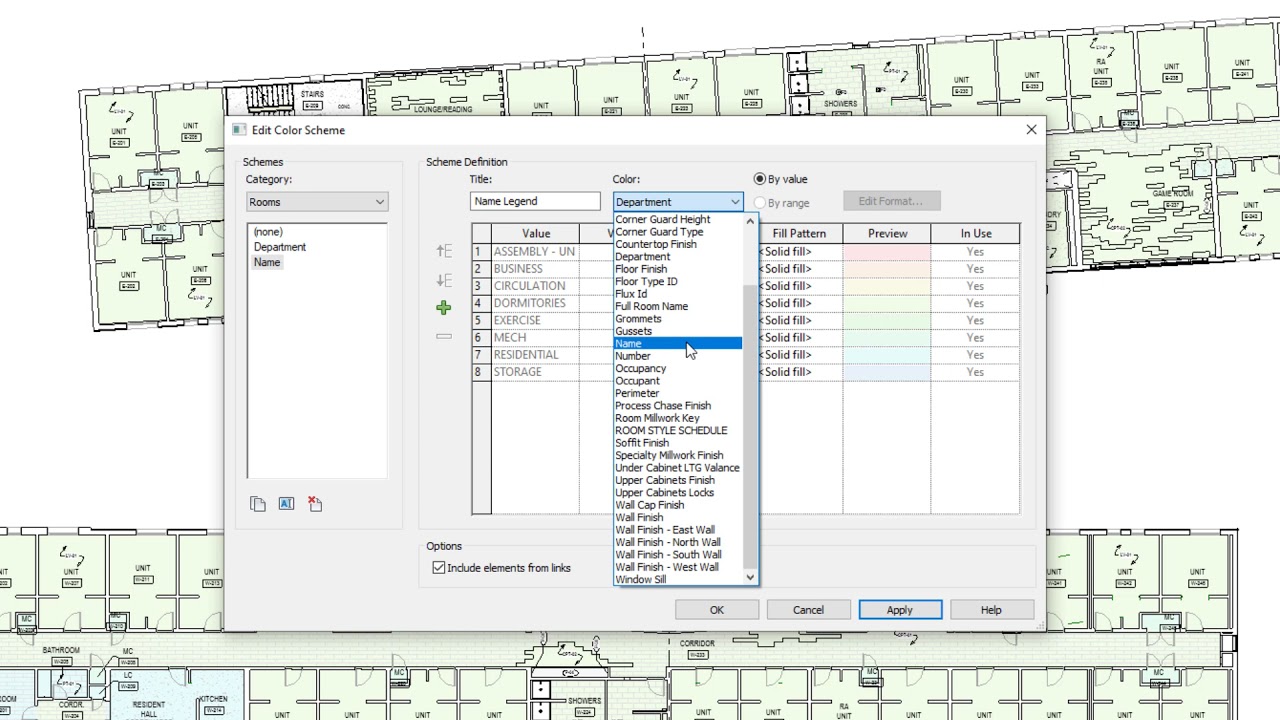The image size is (1280, 720).
Task: Choose ROOM STYLE SCHEDULE in the list
Action: click(678, 431)
